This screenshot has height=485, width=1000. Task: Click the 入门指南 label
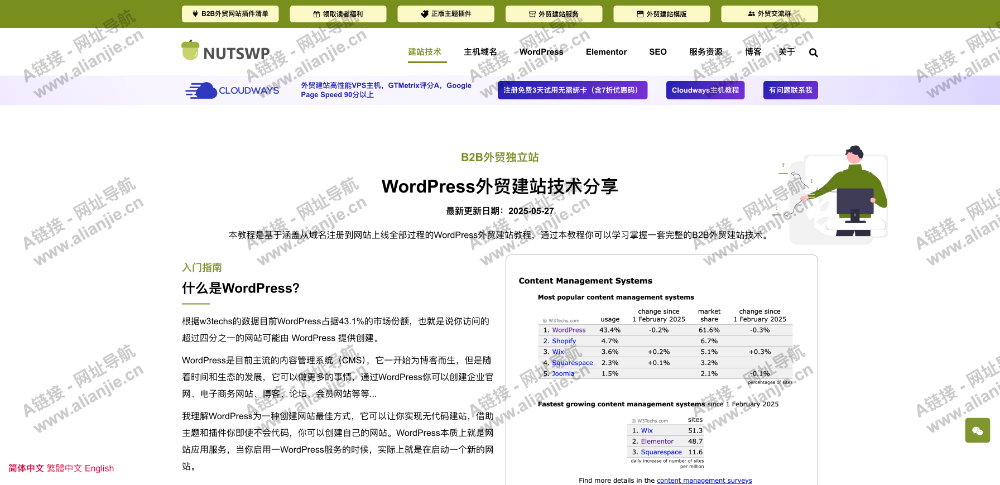202,267
